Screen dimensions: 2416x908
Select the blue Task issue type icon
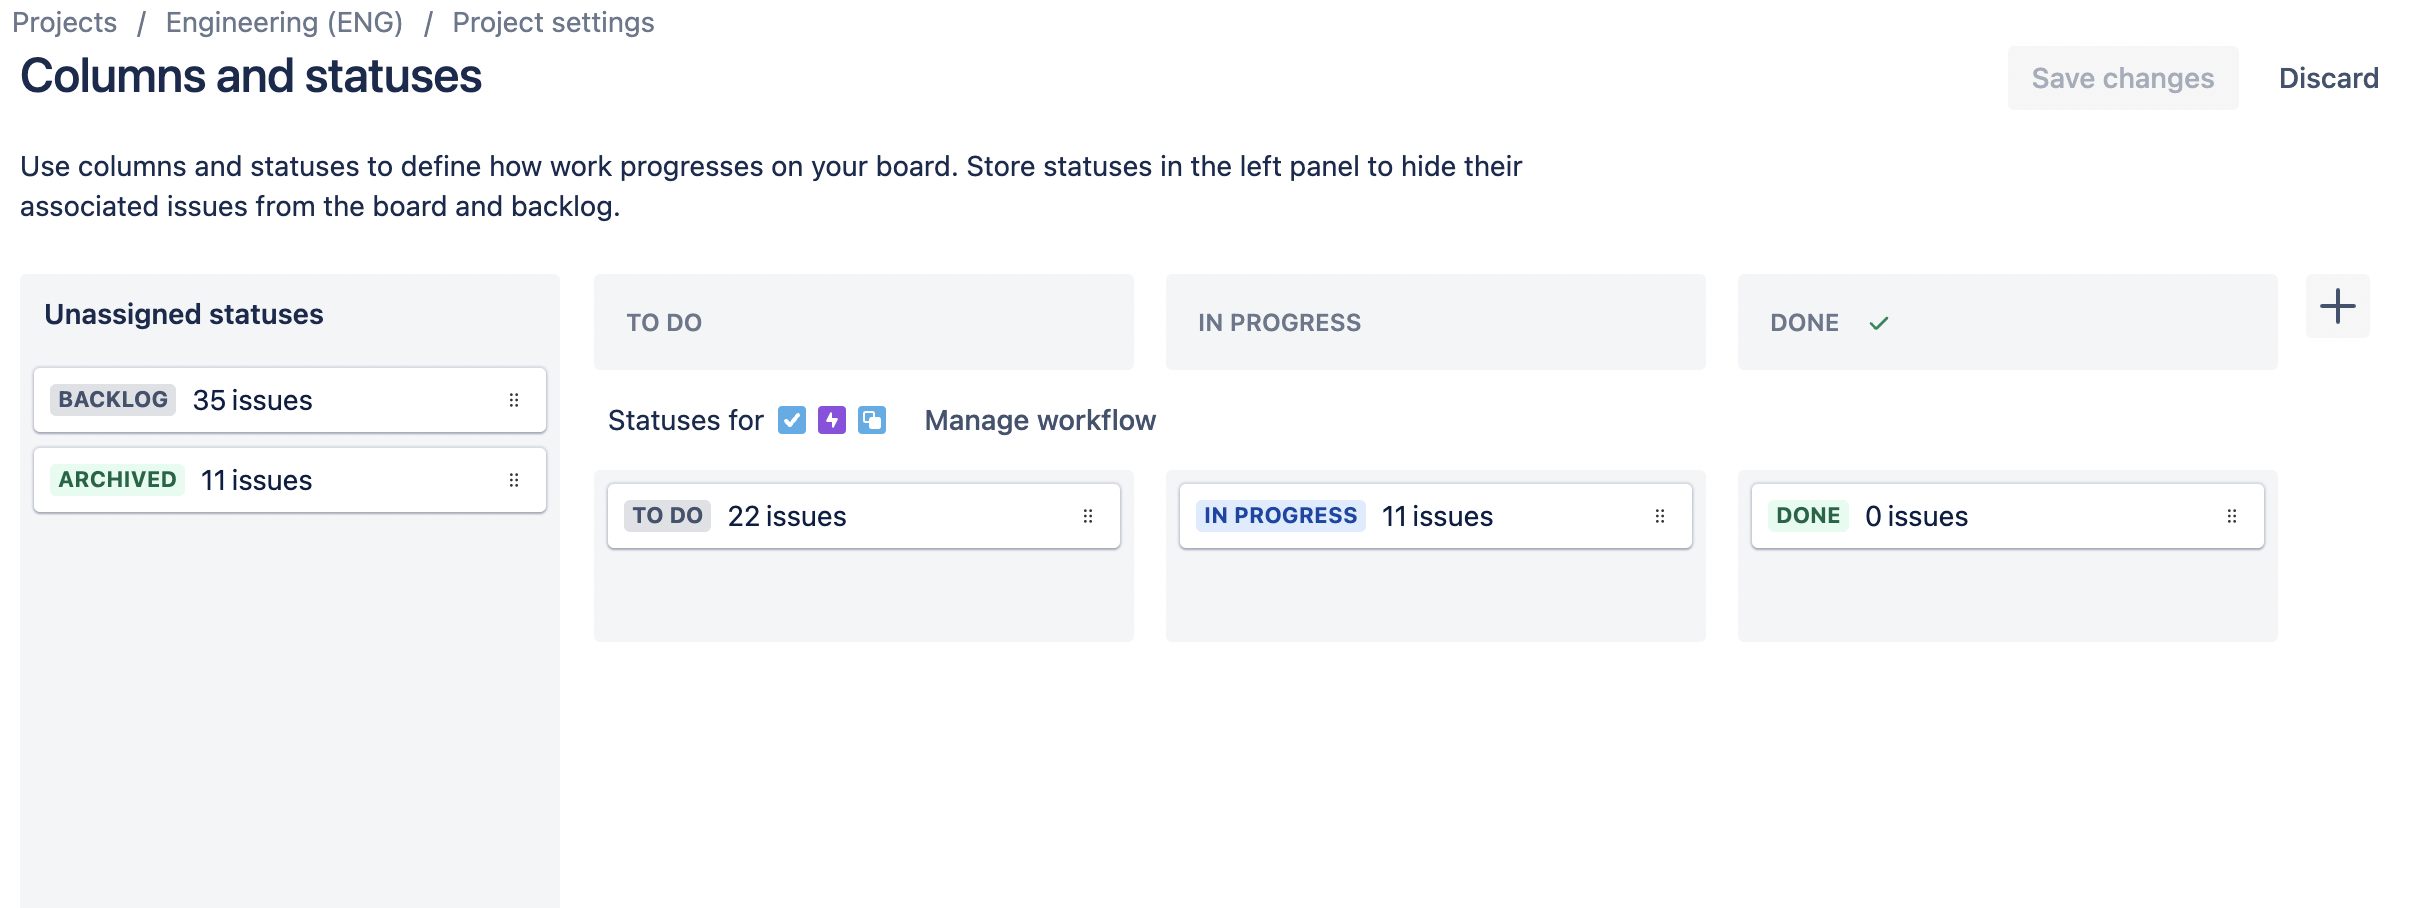pos(792,420)
